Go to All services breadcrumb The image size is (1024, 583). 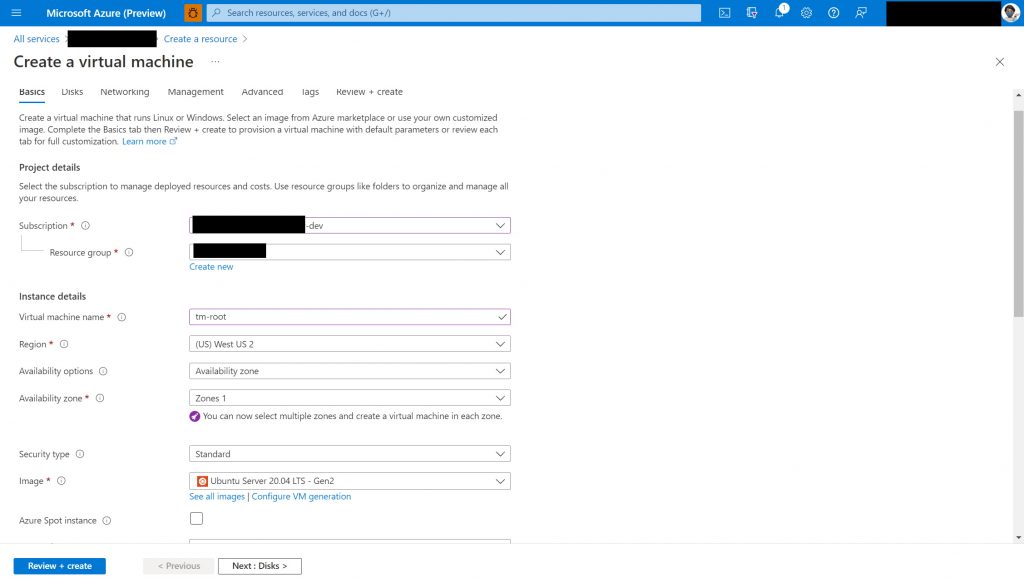[37, 39]
